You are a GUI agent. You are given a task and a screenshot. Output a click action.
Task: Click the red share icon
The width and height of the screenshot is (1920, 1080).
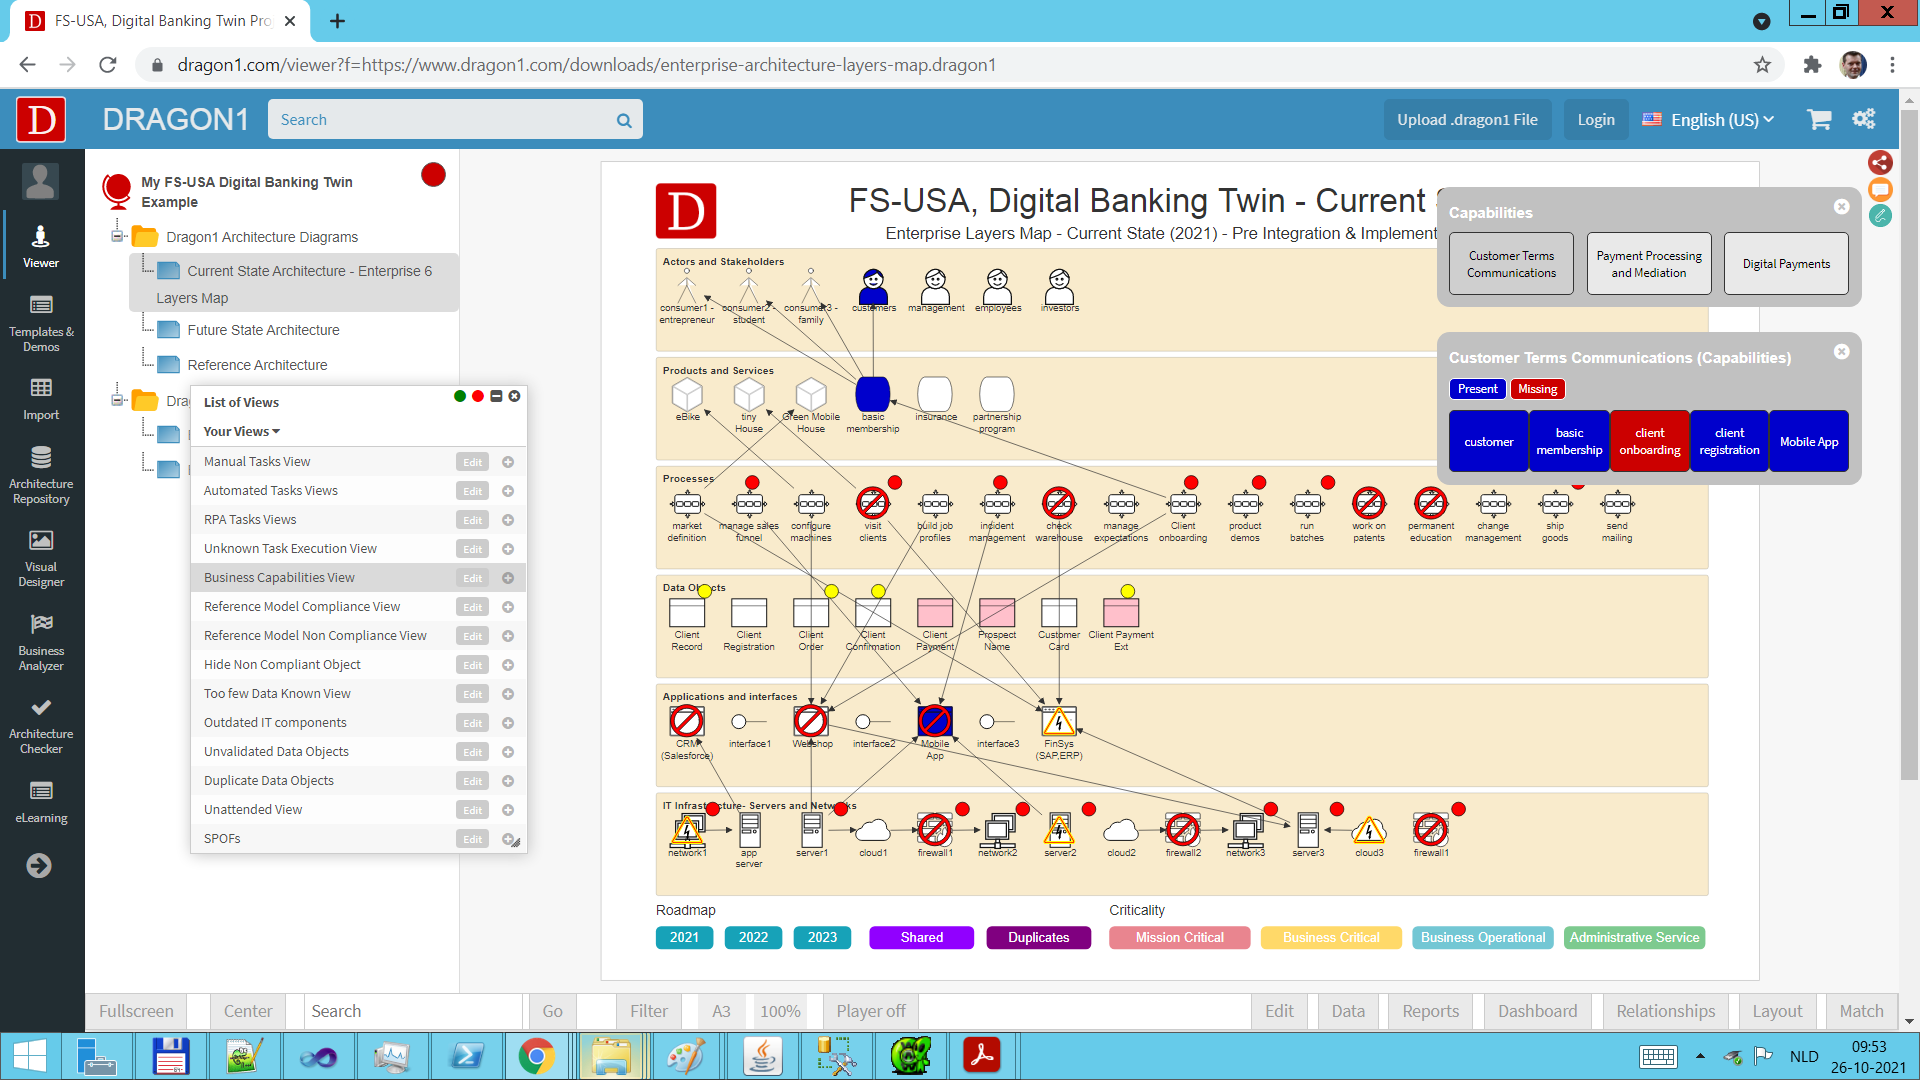click(x=1880, y=162)
